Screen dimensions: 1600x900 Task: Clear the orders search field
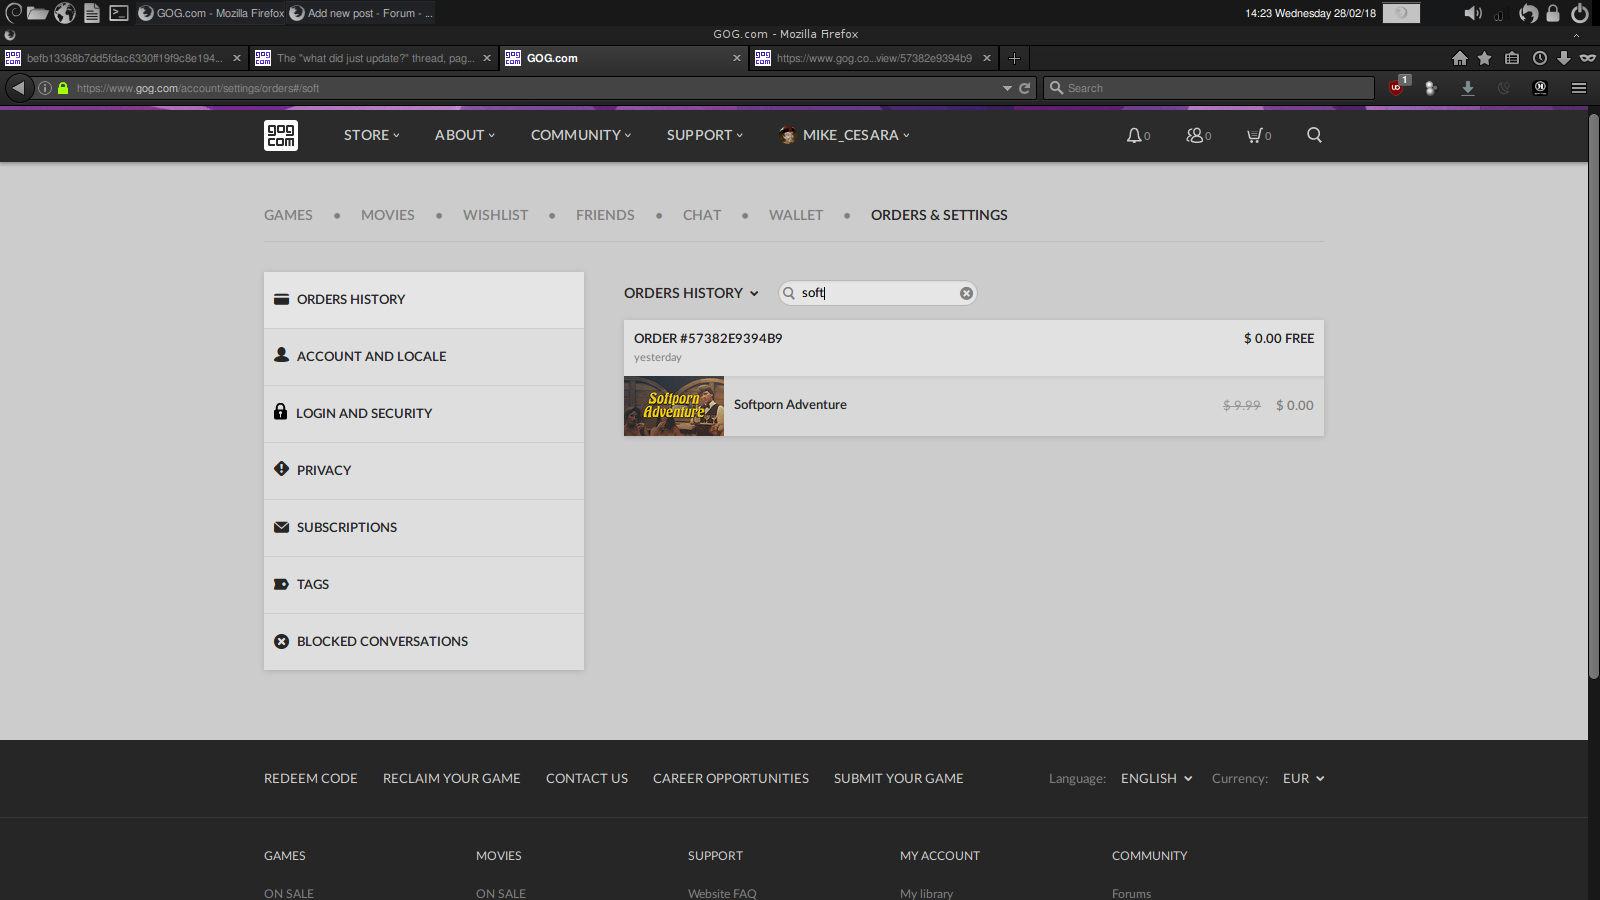(966, 293)
